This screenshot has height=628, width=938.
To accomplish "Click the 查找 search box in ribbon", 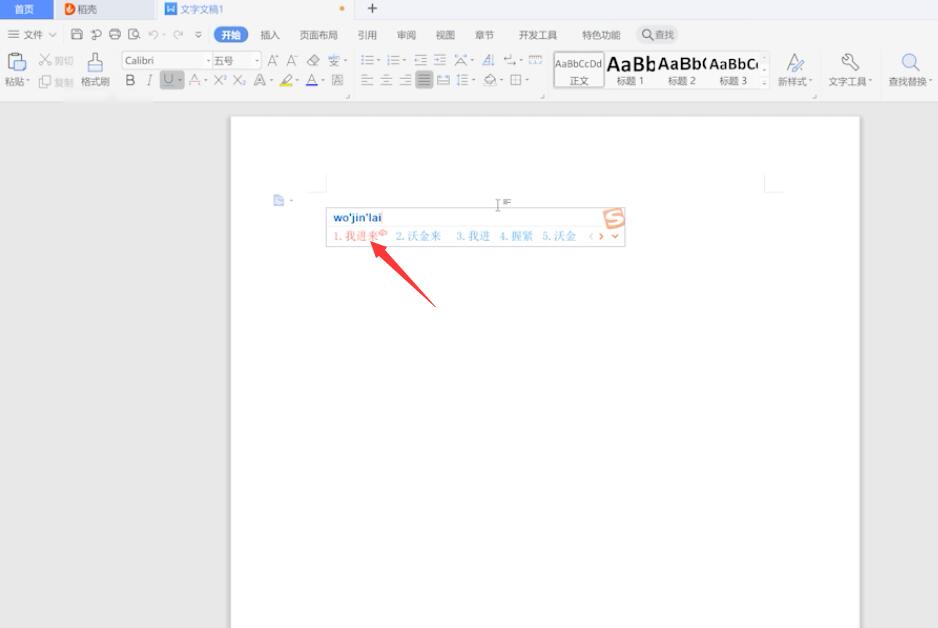I will coord(657,35).
